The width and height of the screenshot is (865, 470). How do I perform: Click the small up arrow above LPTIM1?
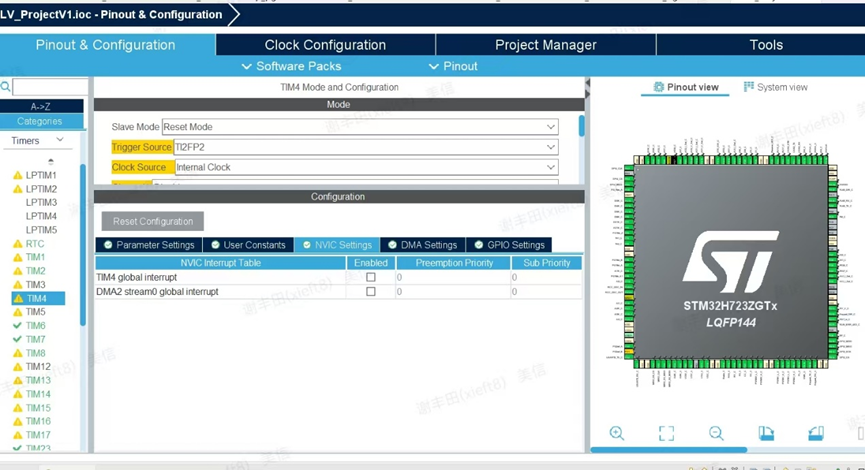[51, 162]
